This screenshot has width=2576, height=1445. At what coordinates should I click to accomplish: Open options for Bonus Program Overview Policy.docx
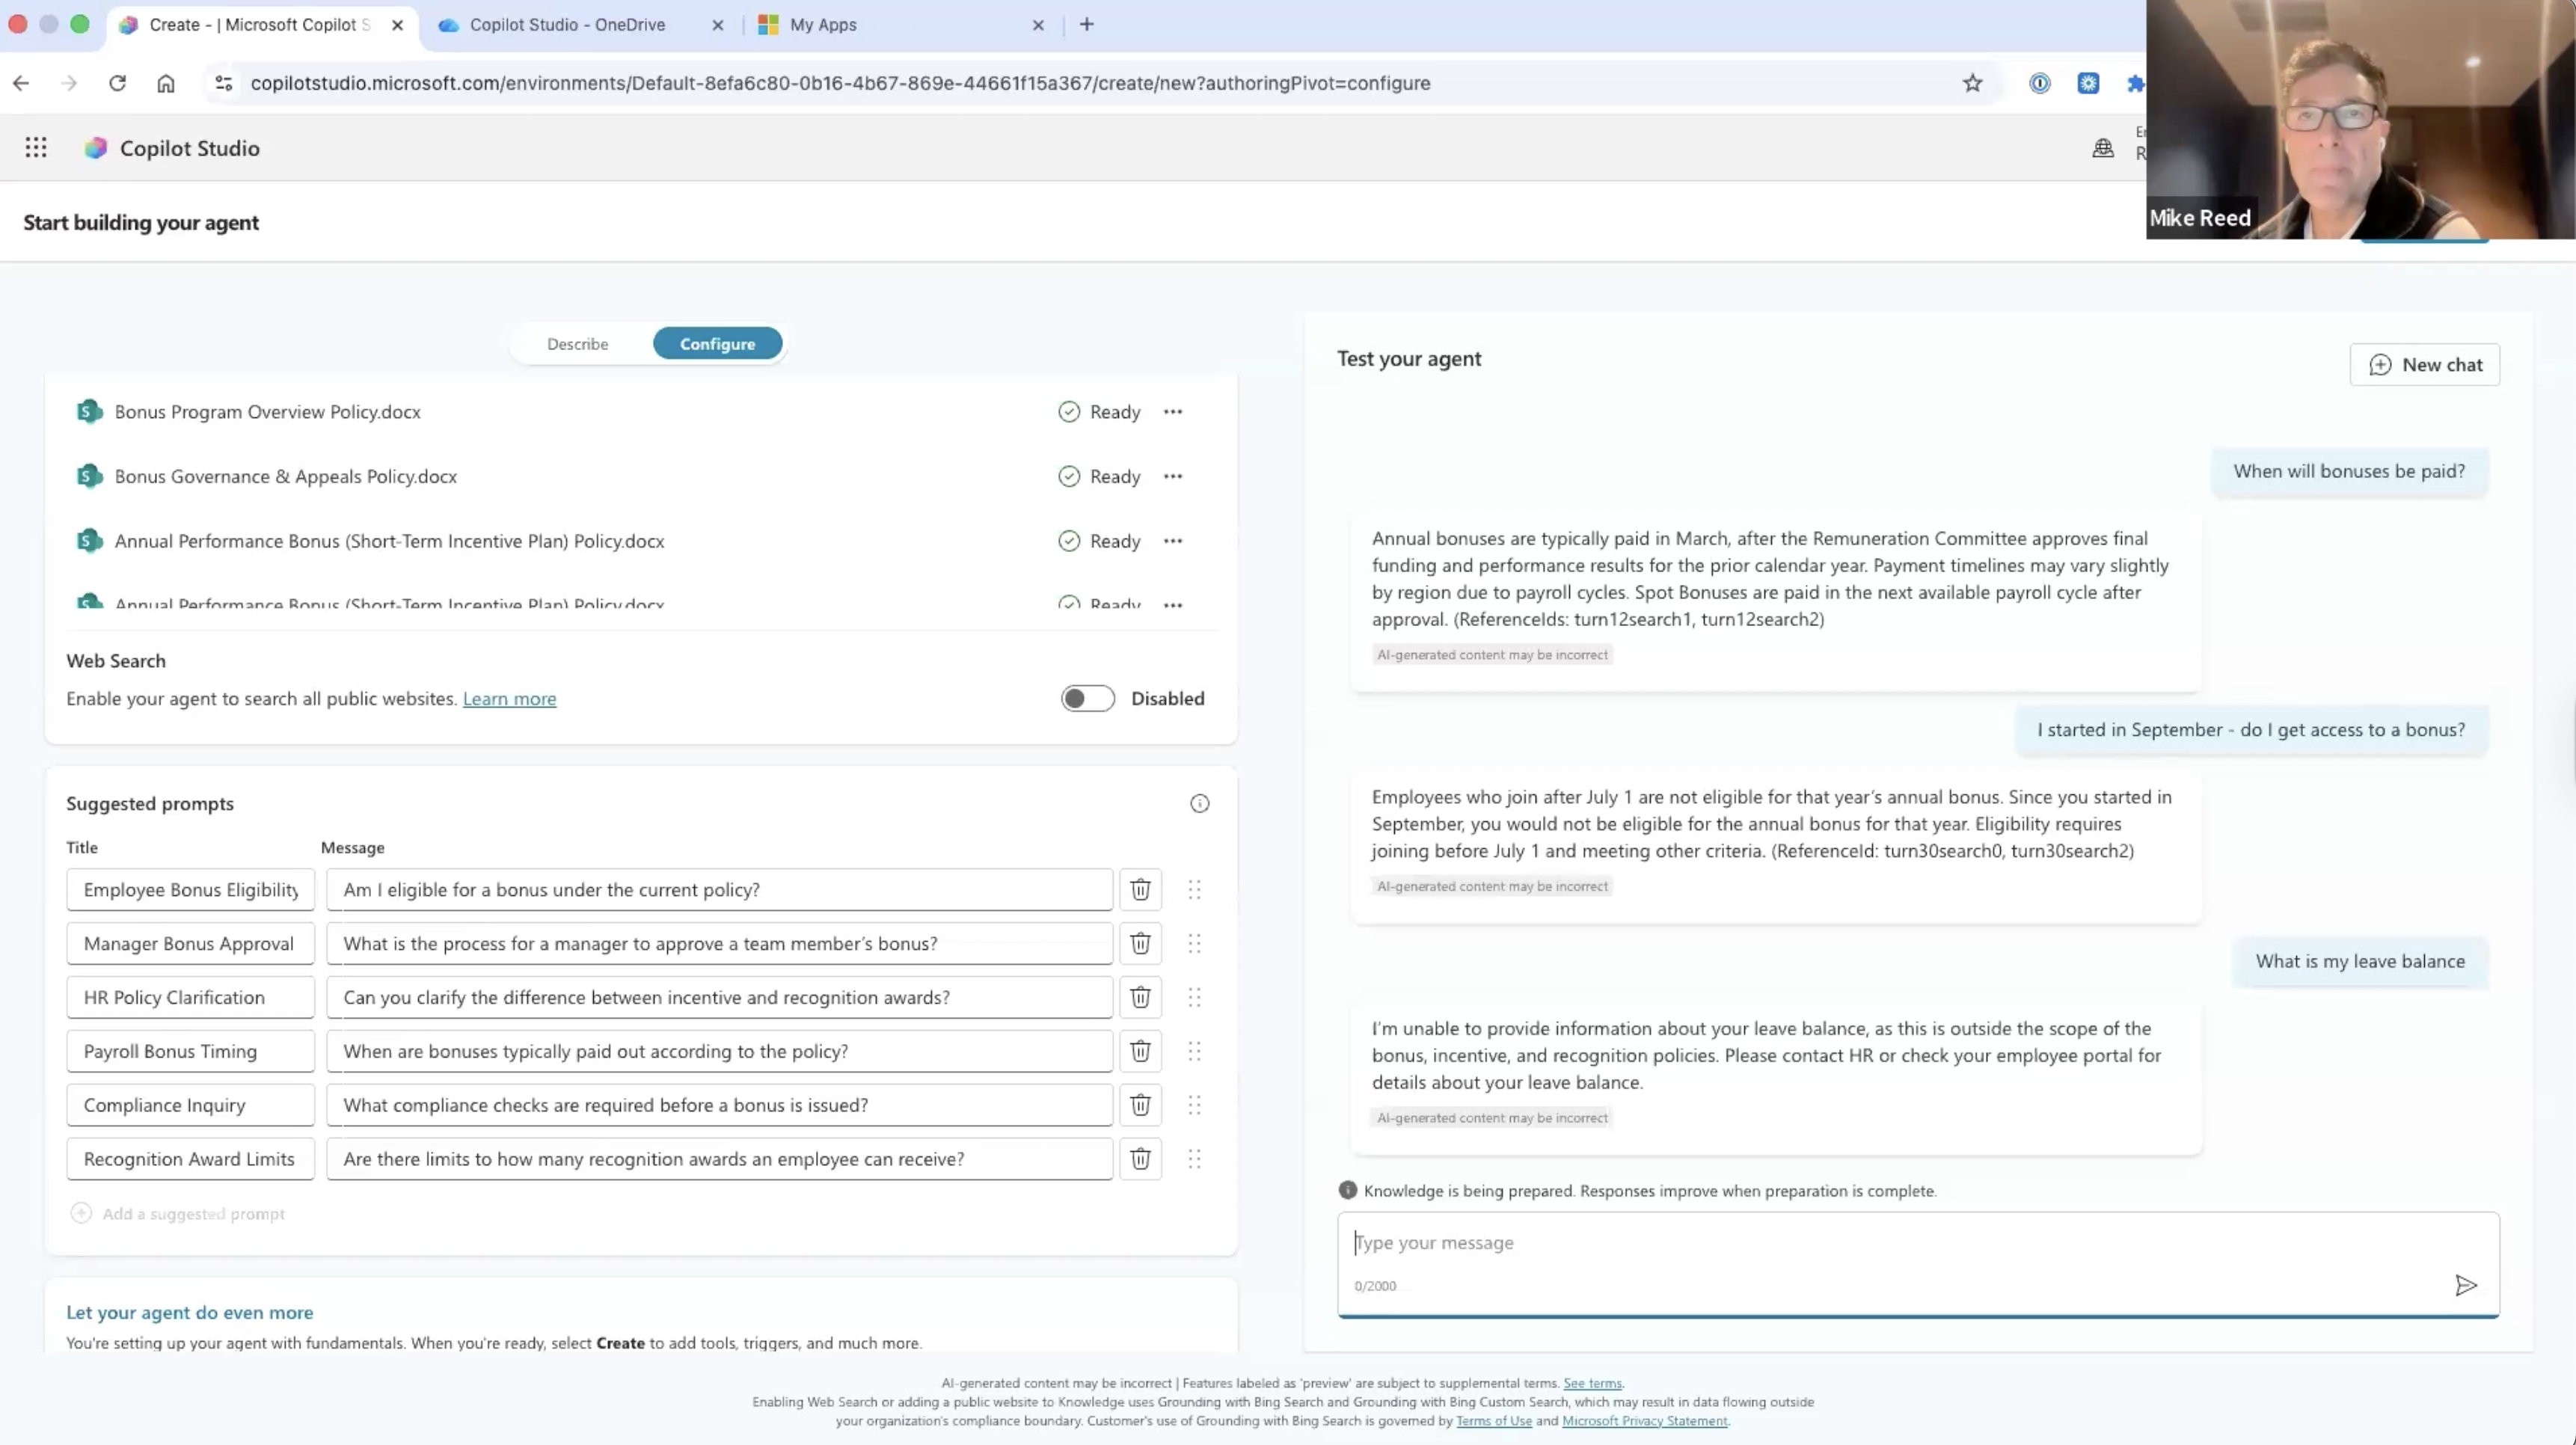click(1173, 412)
